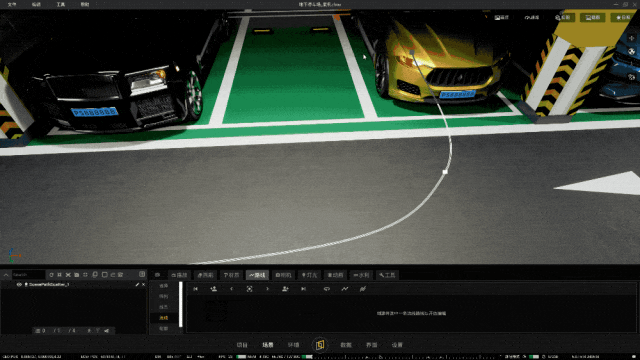Go to the next path point
Image resolution: width=640 pixels, height=360 pixels.
(x=267, y=289)
